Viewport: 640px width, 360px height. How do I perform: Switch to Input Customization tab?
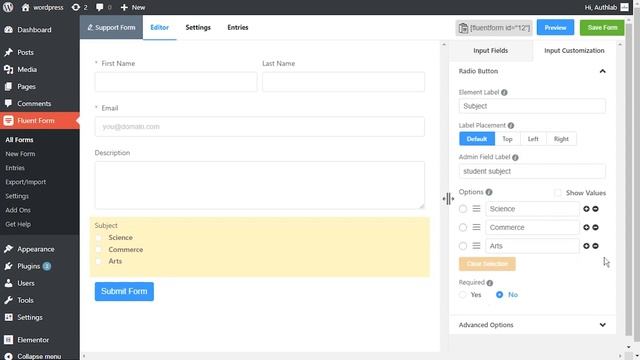[574, 51]
